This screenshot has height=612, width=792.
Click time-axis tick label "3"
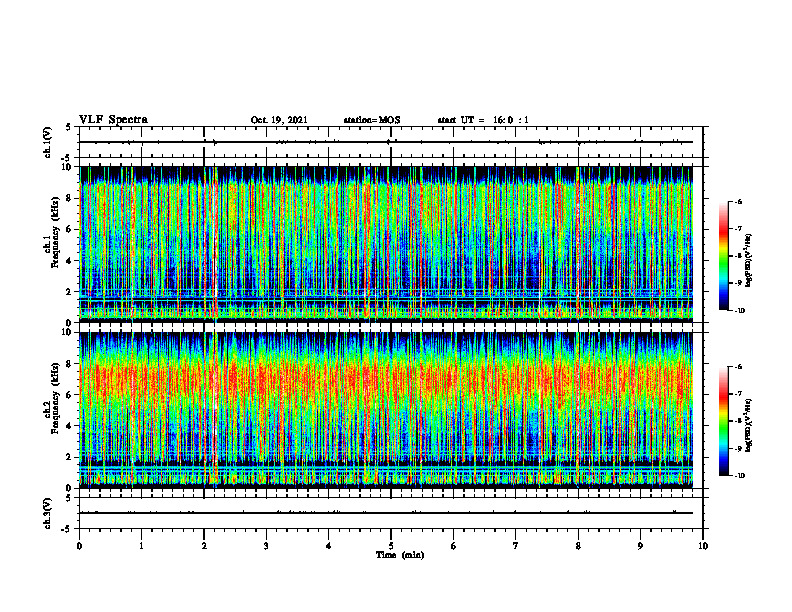pyautogui.click(x=266, y=546)
